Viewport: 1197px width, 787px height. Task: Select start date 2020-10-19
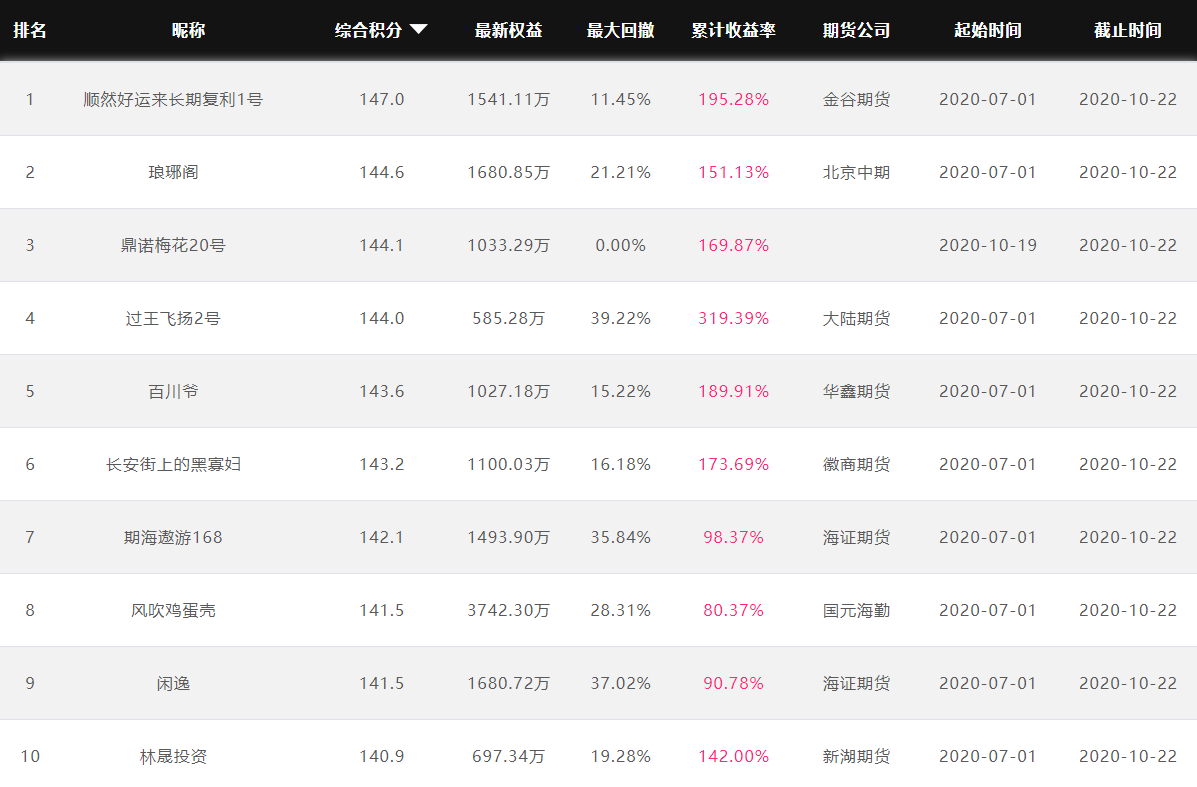(x=988, y=245)
